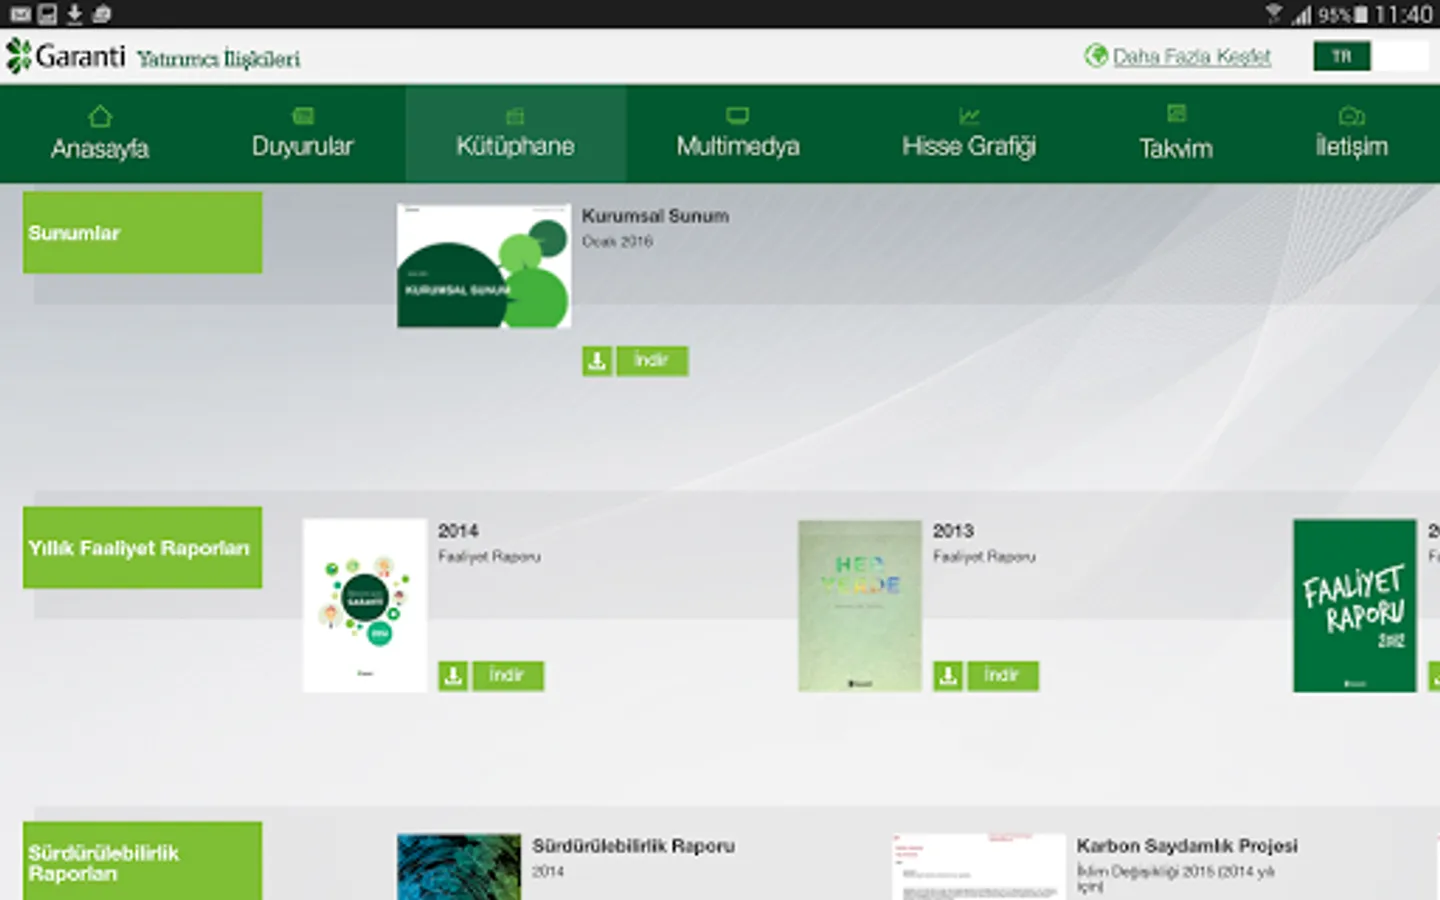Click download icon for 2013 Faaliyet Raporu
1440x900 pixels.
pyautogui.click(x=948, y=676)
